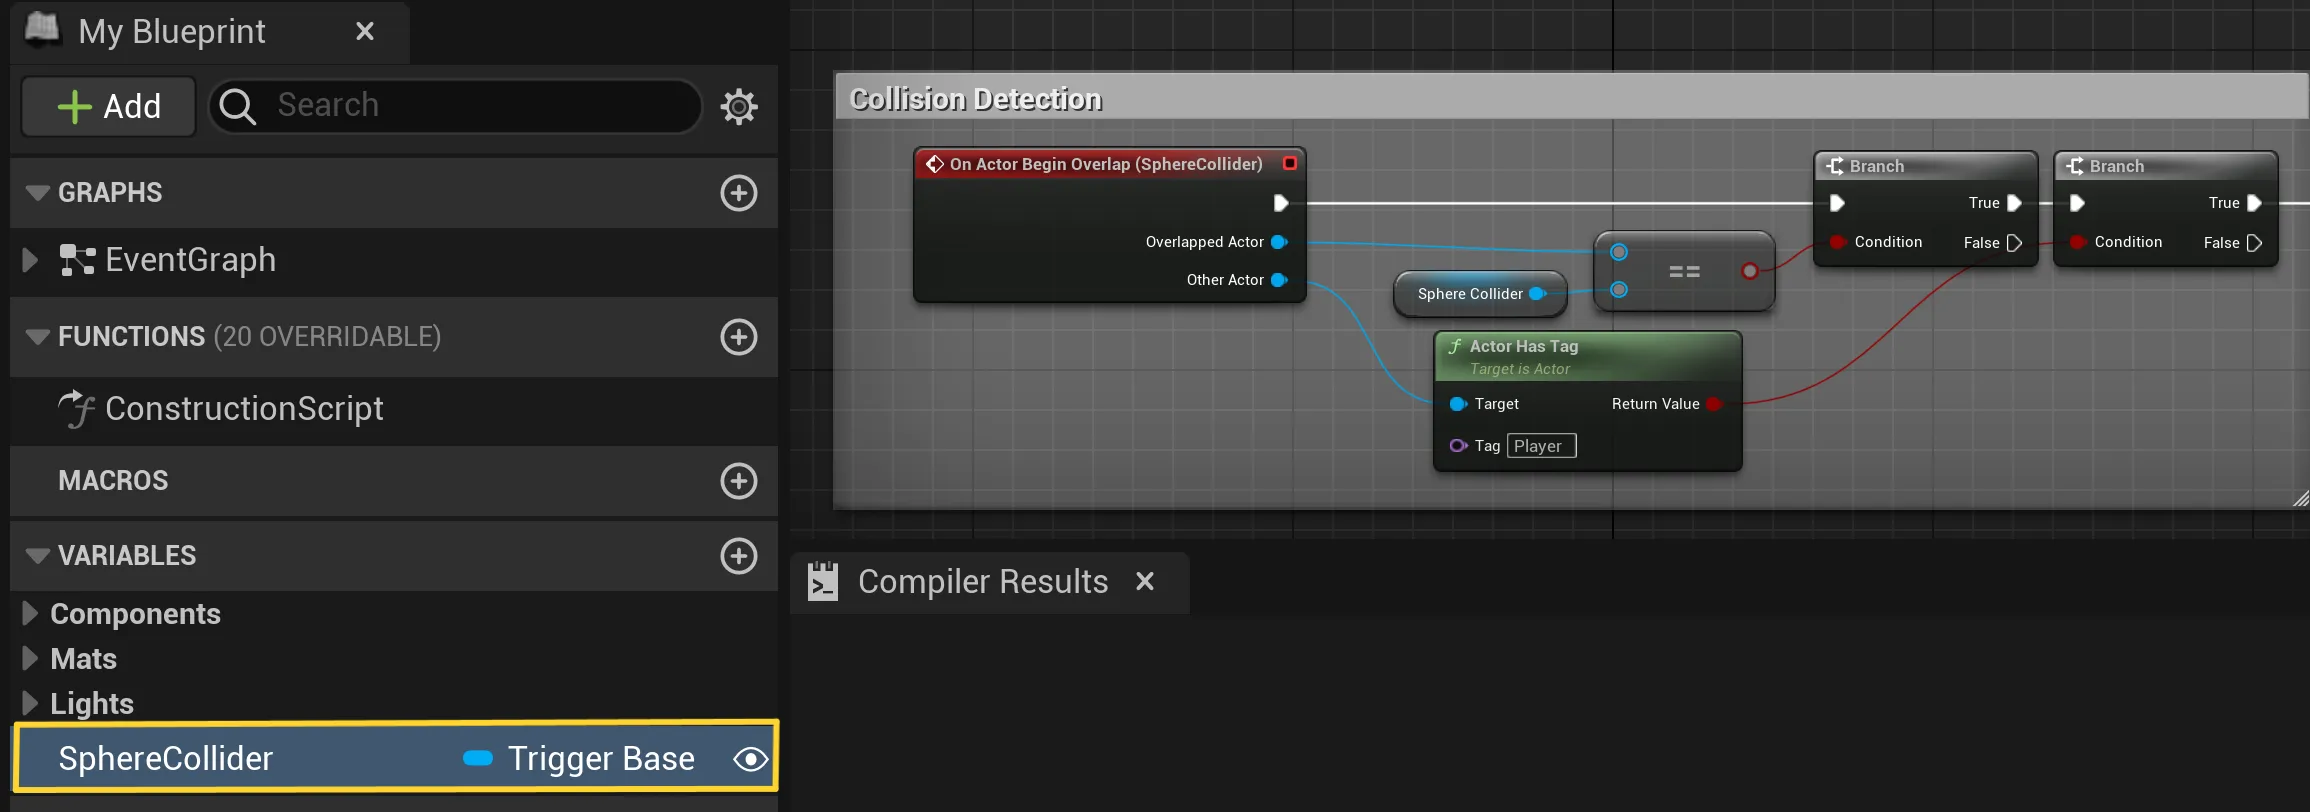Click the Tag input pin

1458,446
